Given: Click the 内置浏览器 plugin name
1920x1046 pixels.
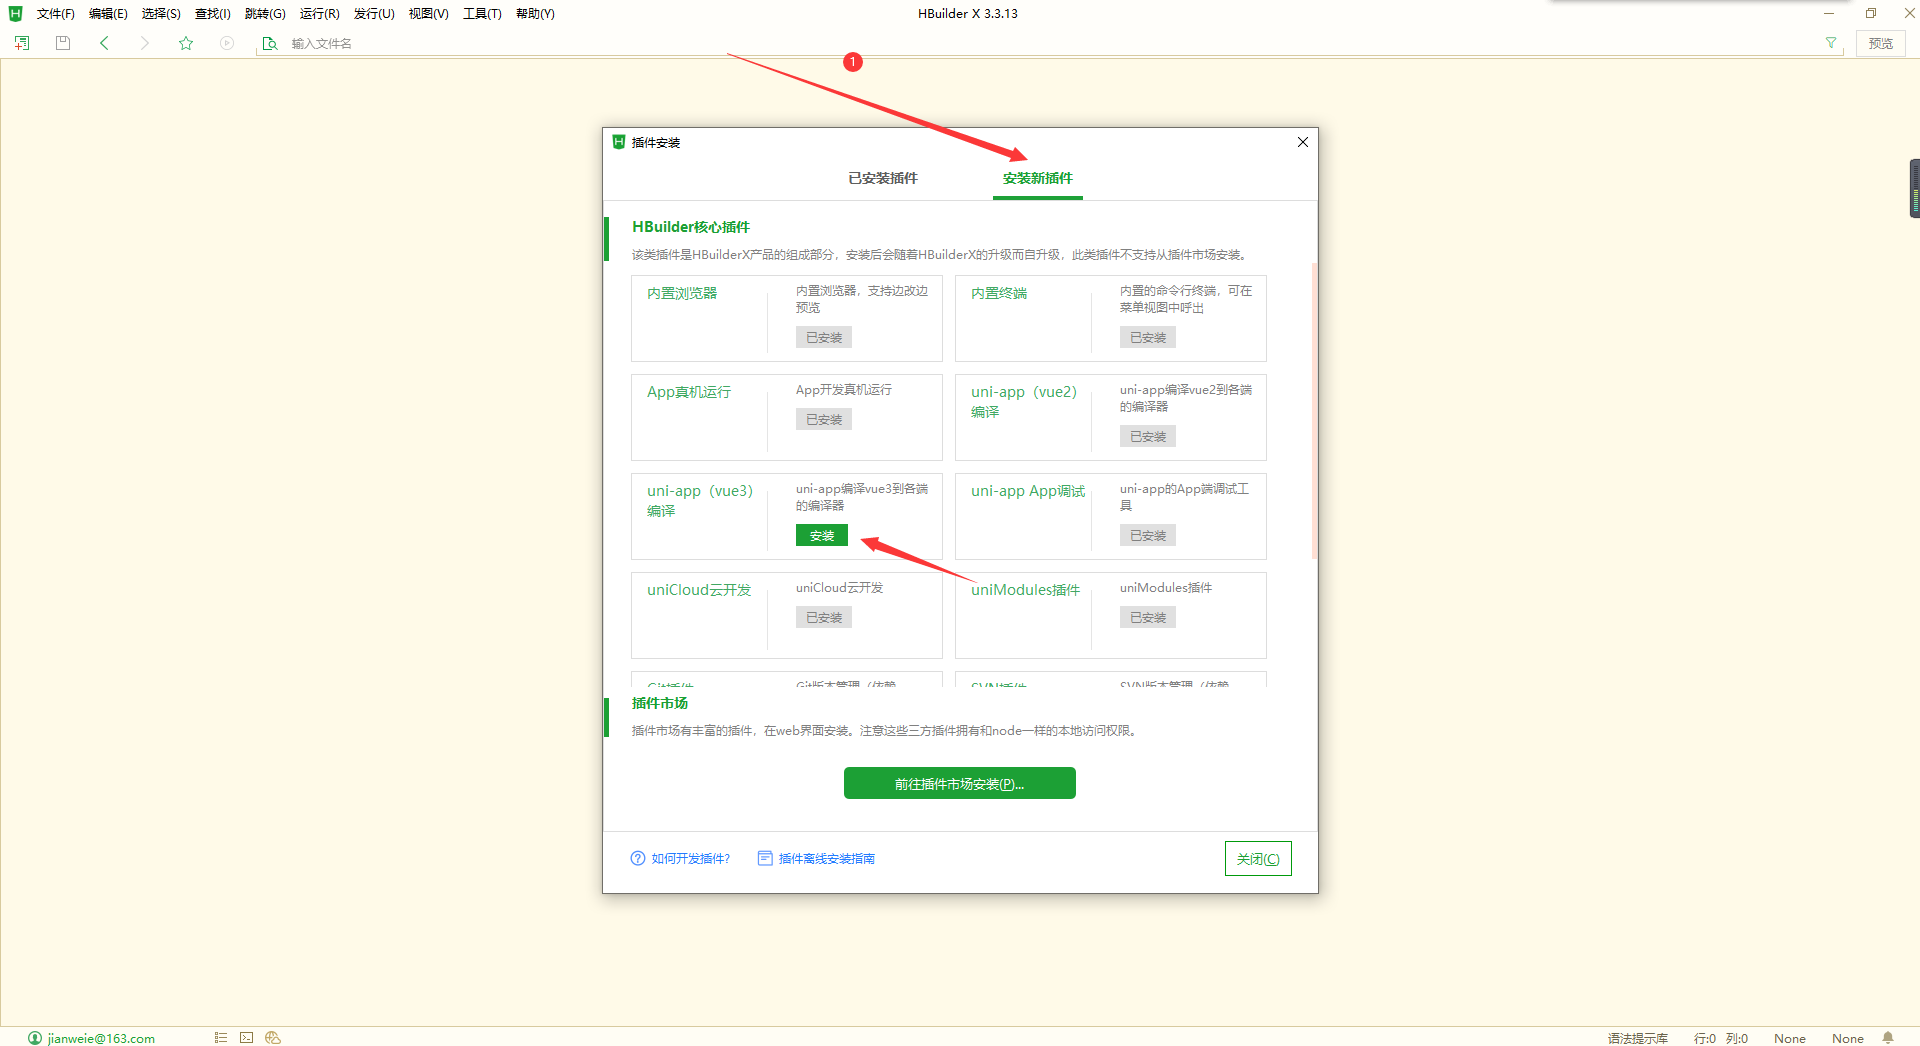Looking at the screenshot, I should (682, 293).
